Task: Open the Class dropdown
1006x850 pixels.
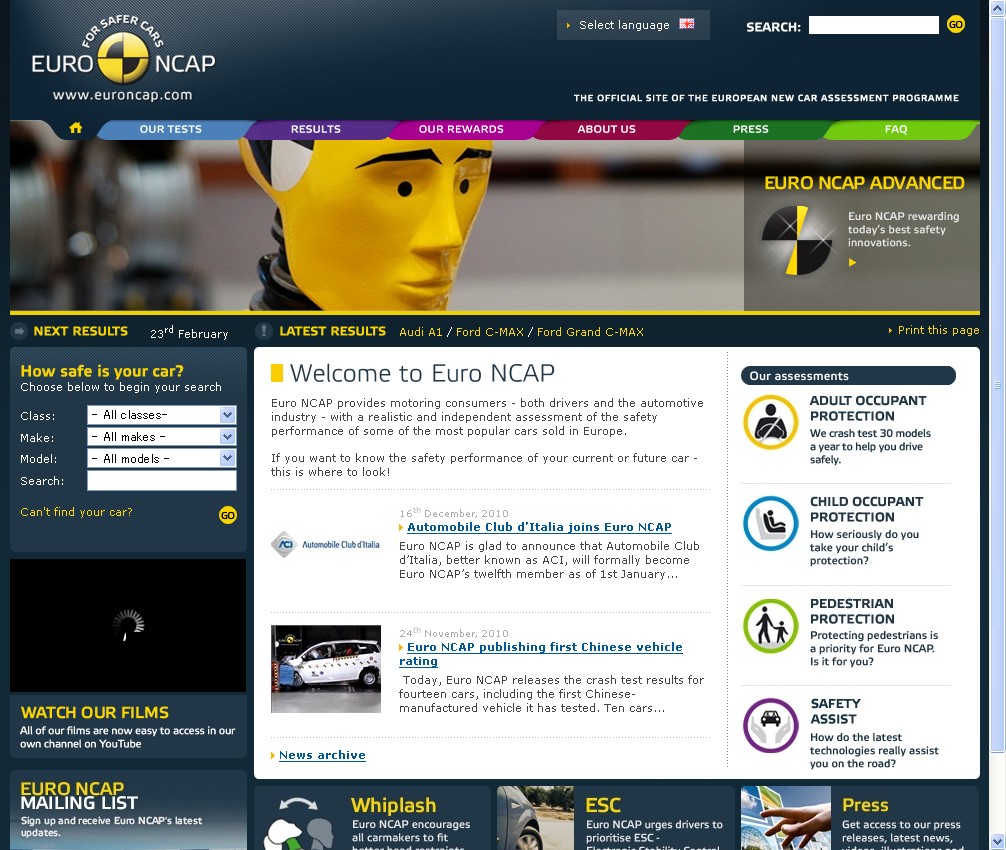Action: (x=162, y=415)
